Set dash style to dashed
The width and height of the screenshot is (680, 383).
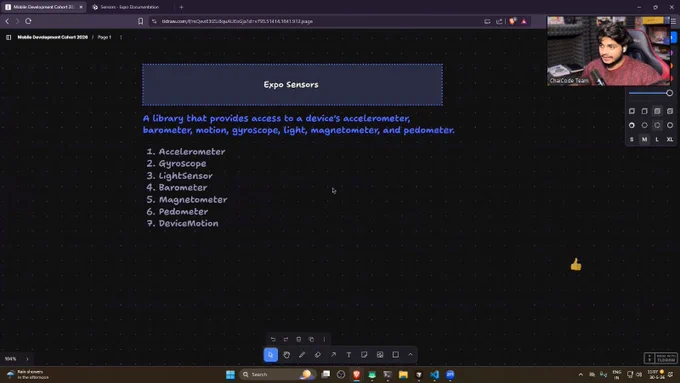[x=644, y=125]
